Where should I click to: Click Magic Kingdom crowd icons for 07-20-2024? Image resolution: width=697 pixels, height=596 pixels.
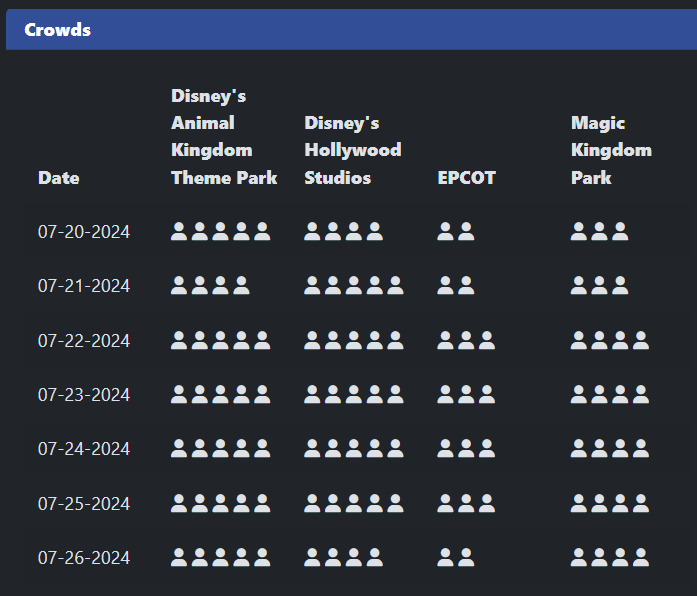click(600, 232)
